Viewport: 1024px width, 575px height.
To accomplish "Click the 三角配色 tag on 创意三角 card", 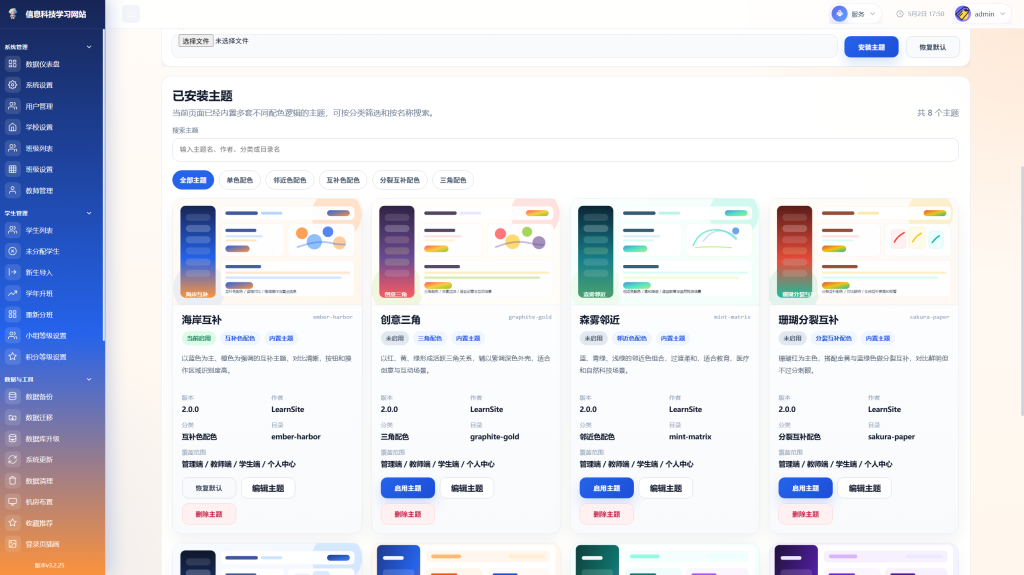I will [x=430, y=338].
